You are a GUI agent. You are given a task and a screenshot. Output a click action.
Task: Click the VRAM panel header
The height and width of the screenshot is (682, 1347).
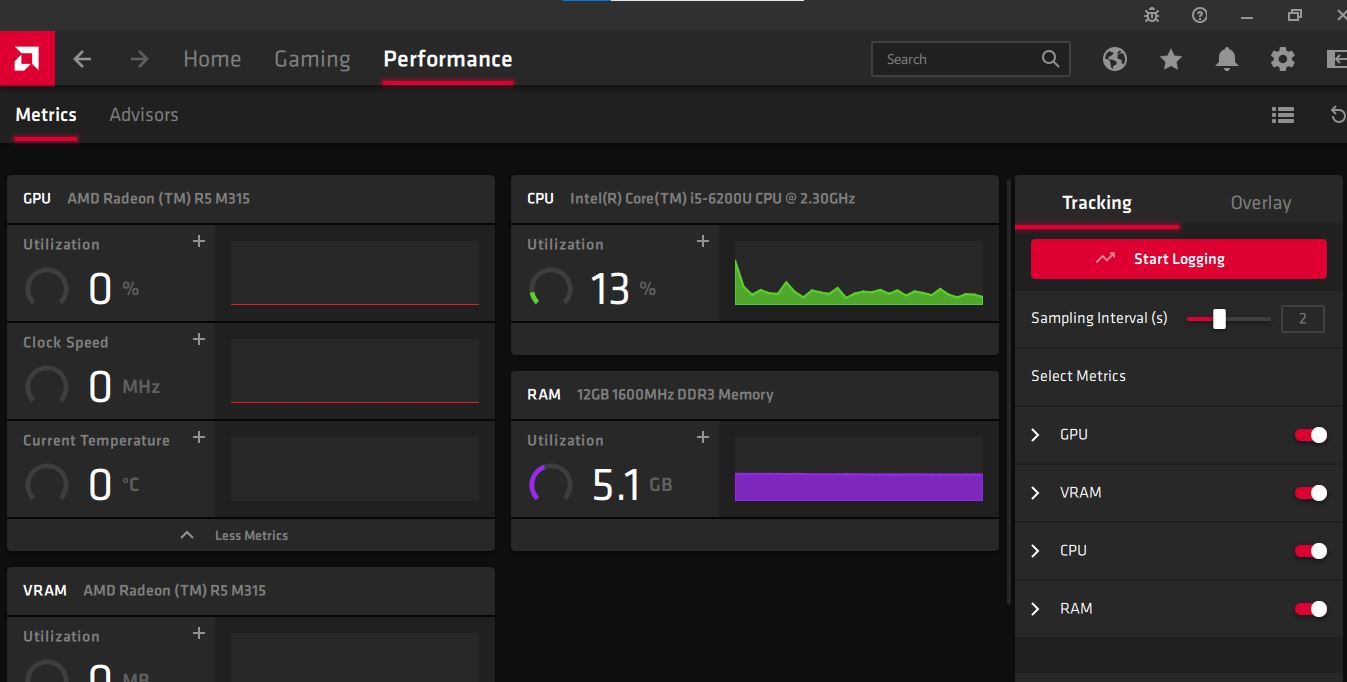(x=251, y=591)
